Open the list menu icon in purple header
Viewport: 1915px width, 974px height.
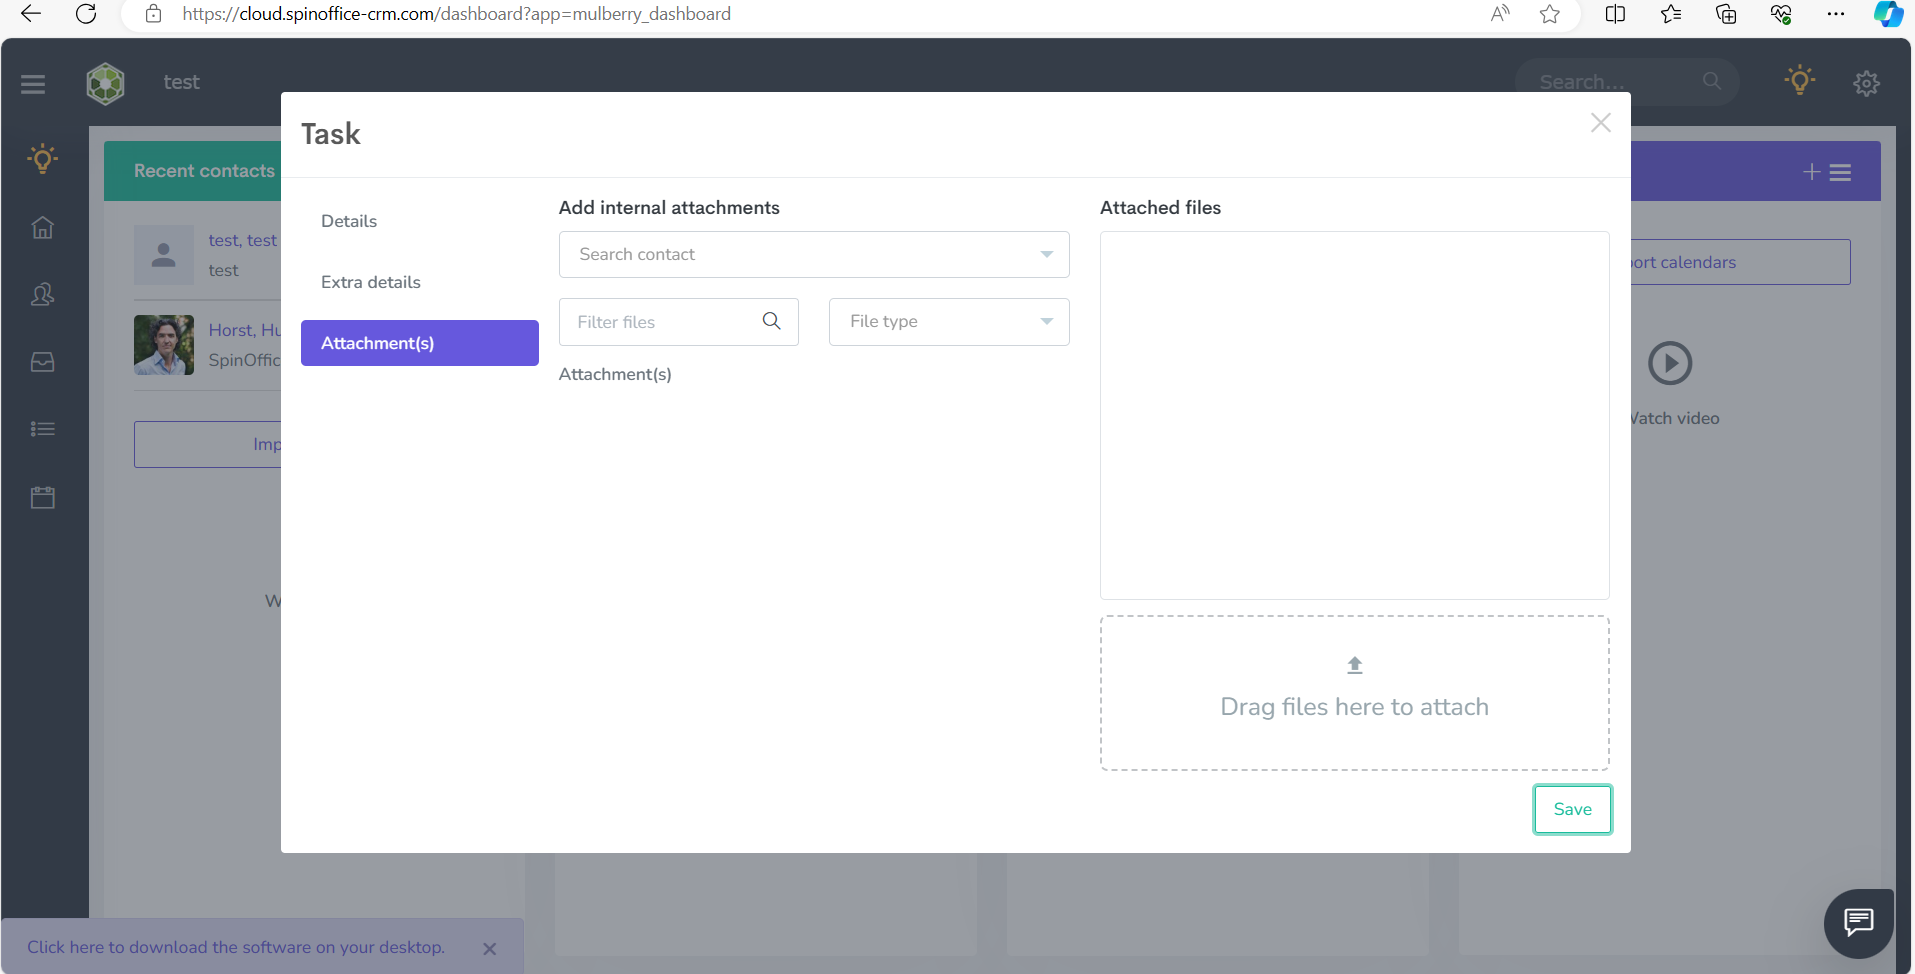click(x=1840, y=173)
